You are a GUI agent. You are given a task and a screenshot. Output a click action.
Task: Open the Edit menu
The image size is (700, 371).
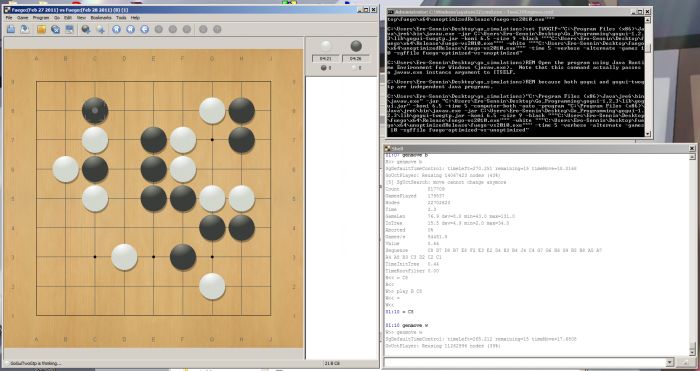pyautogui.click(x=68, y=18)
